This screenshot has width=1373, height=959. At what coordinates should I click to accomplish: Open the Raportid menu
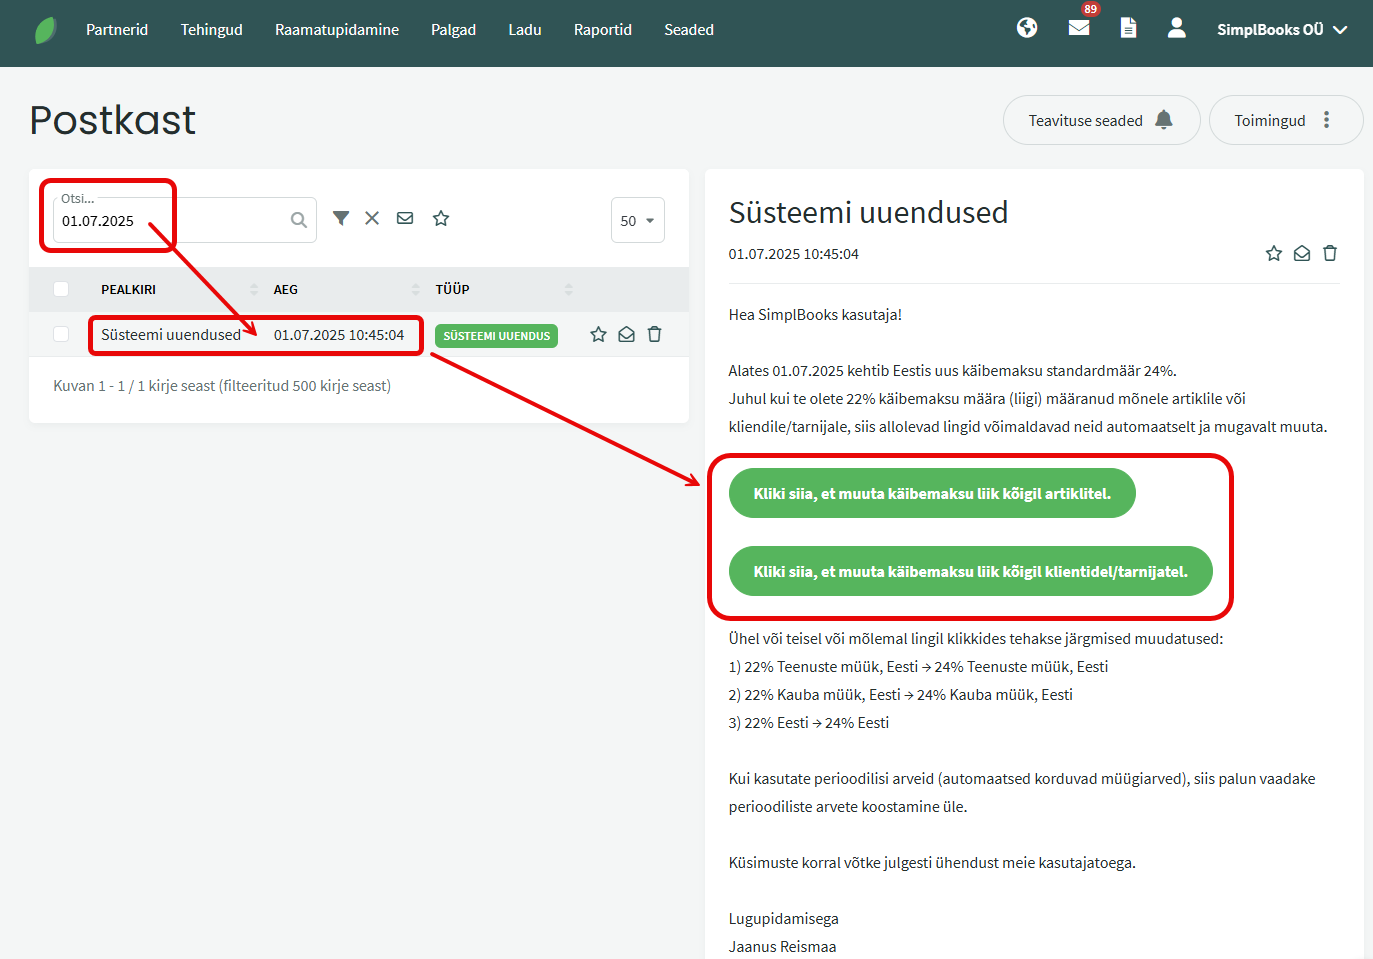(603, 30)
